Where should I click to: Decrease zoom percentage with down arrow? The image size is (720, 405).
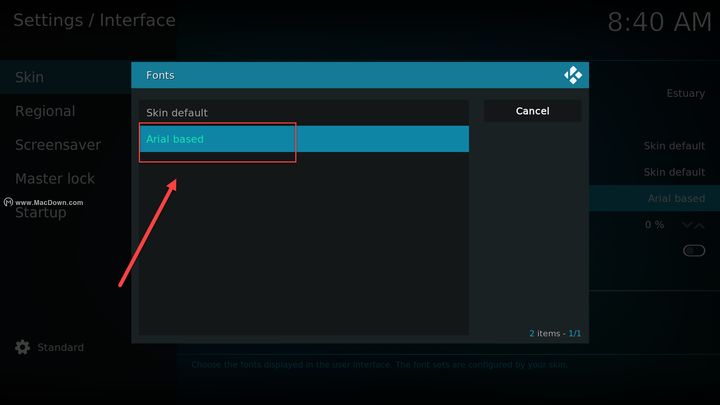(687, 225)
